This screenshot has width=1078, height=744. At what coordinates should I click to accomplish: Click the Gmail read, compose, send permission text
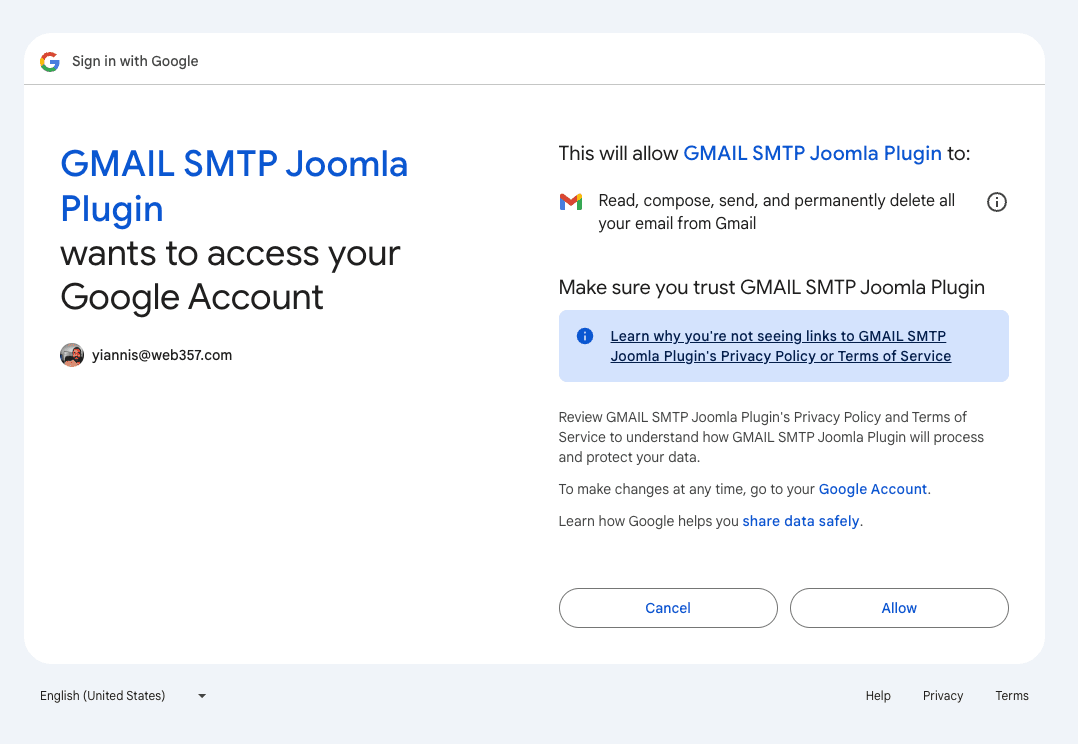click(776, 212)
